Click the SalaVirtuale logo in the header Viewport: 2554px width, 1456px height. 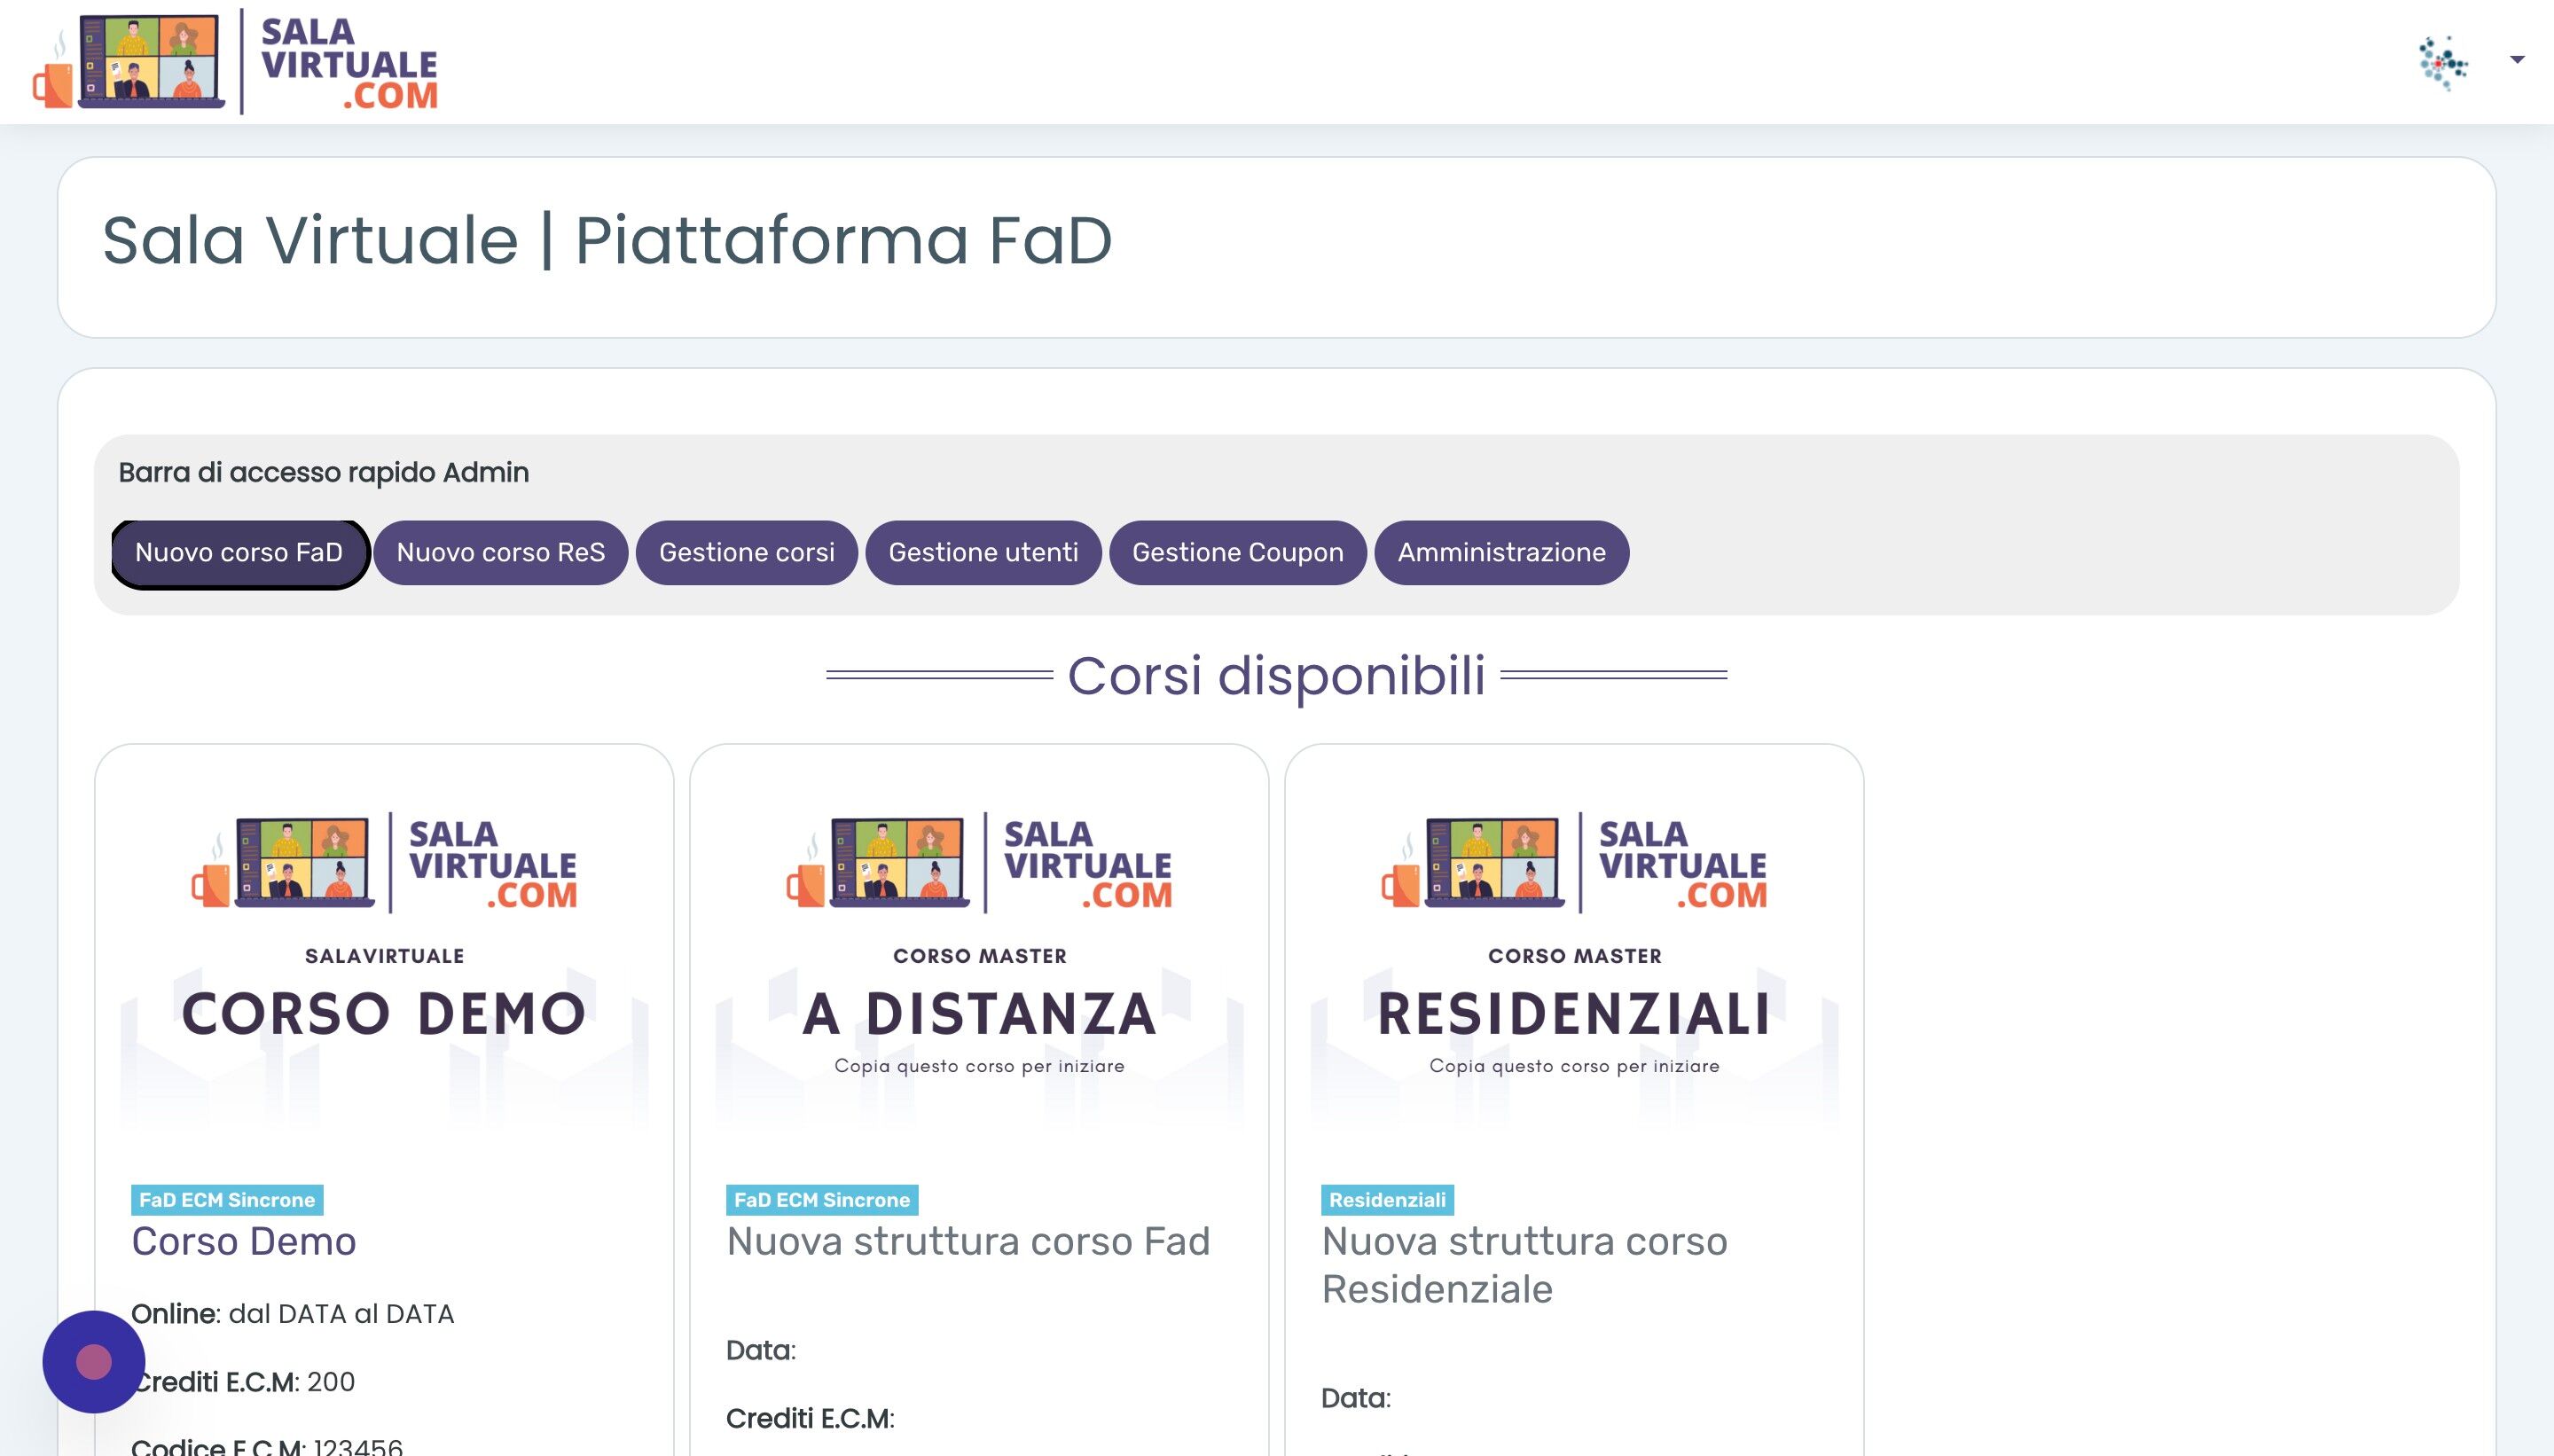pos(240,63)
